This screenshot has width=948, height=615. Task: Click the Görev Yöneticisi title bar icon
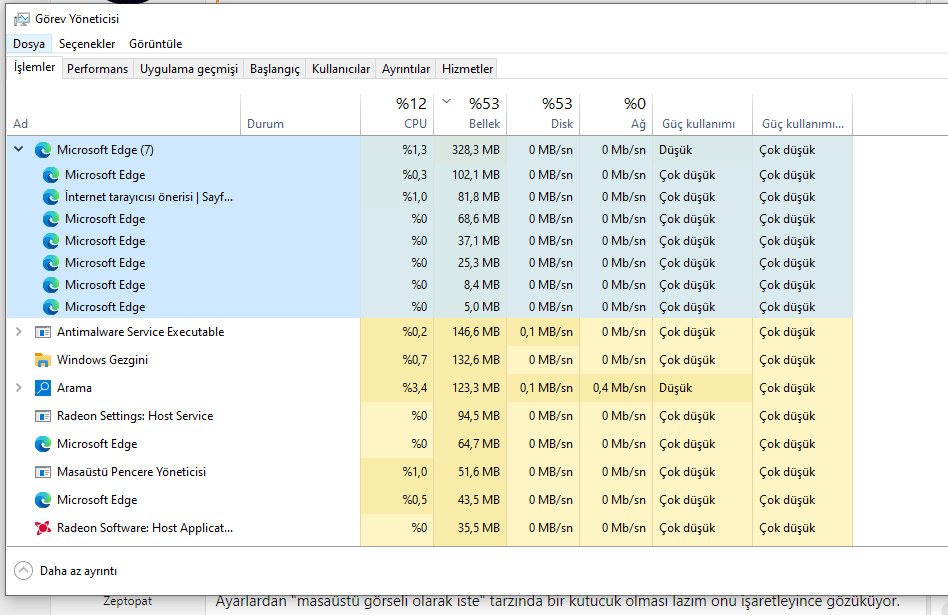click(20, 18)
